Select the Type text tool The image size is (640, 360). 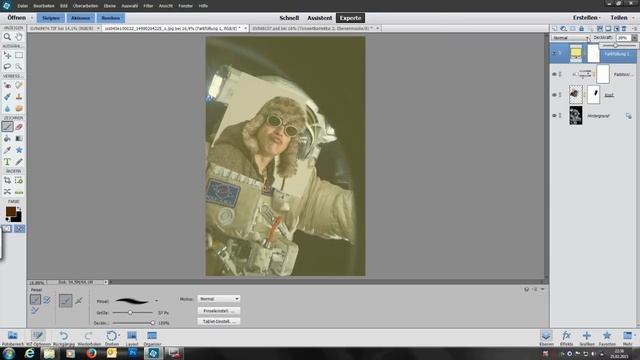tap(7, 162)
